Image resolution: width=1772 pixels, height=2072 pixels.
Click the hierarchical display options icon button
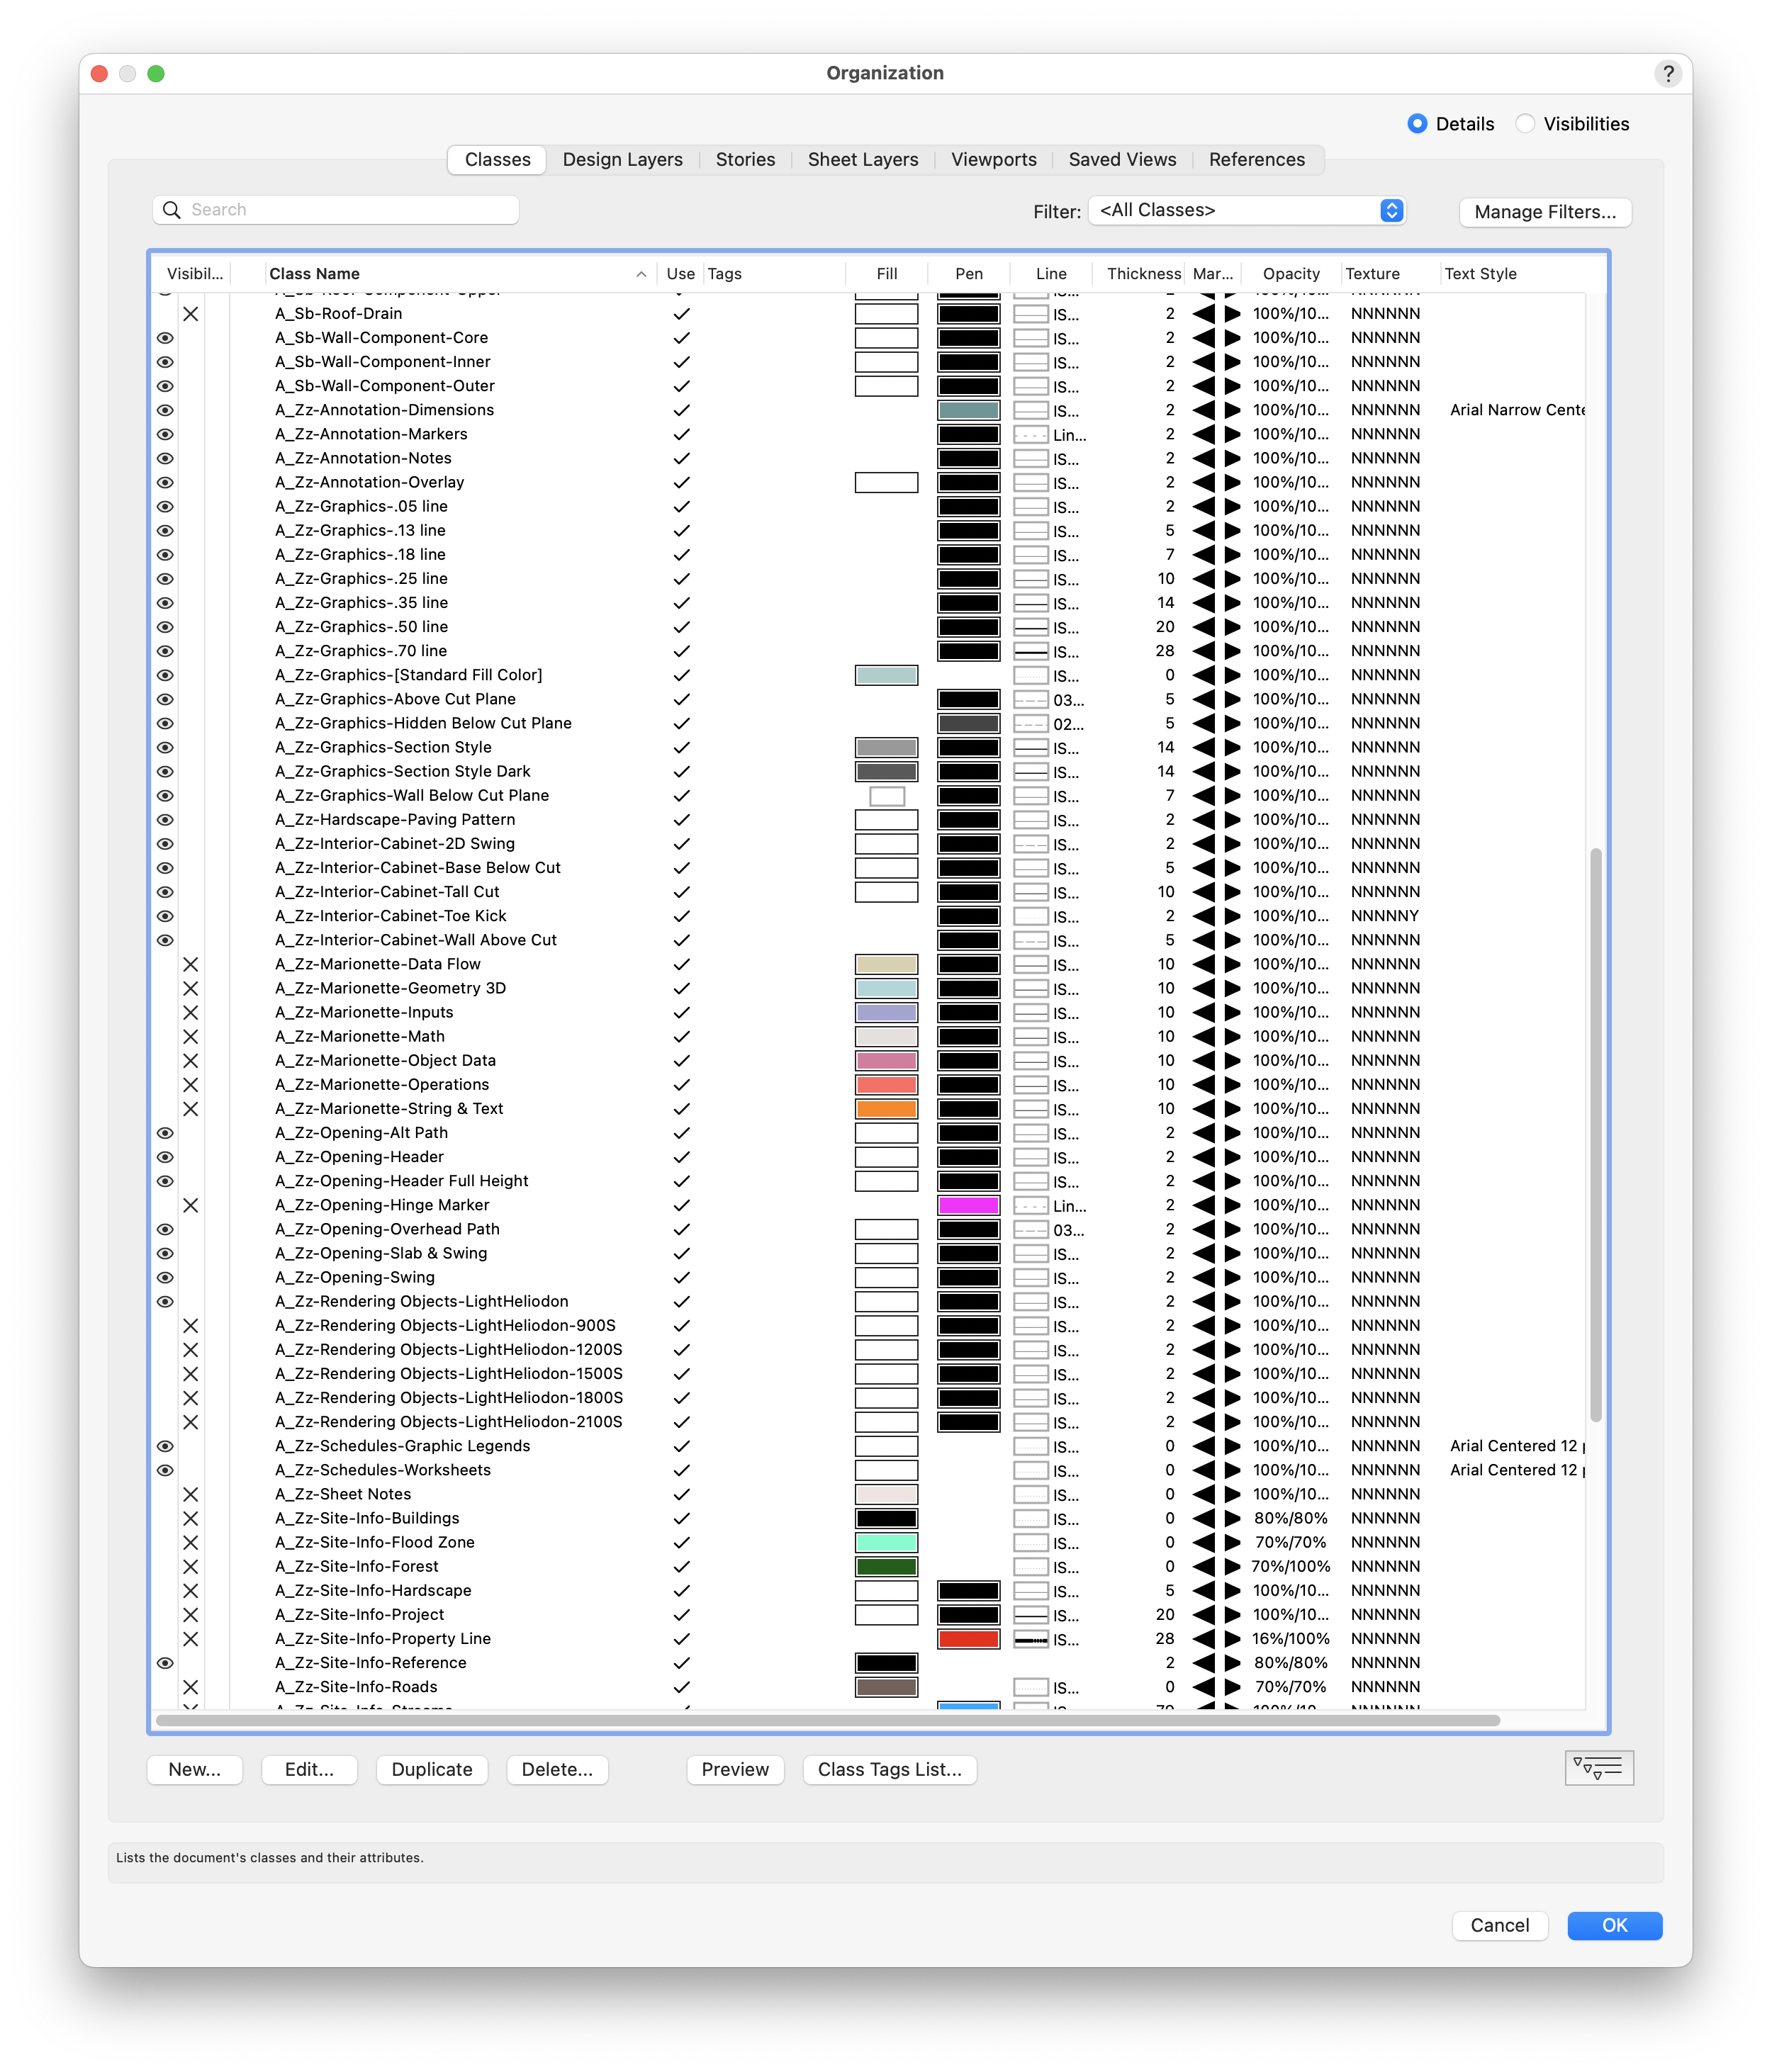(1598, 1768)
